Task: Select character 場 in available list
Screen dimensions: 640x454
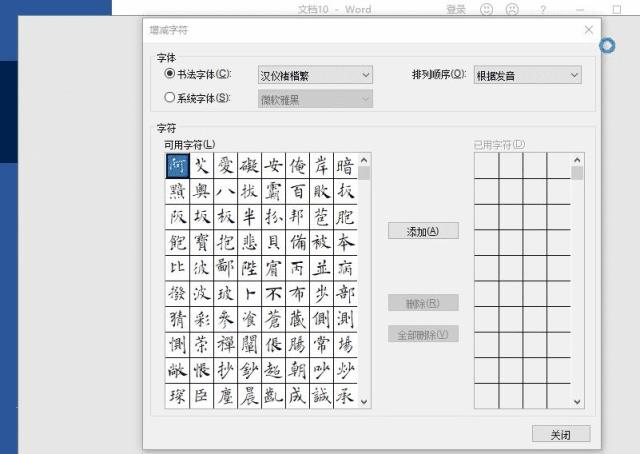Action: 345,345
